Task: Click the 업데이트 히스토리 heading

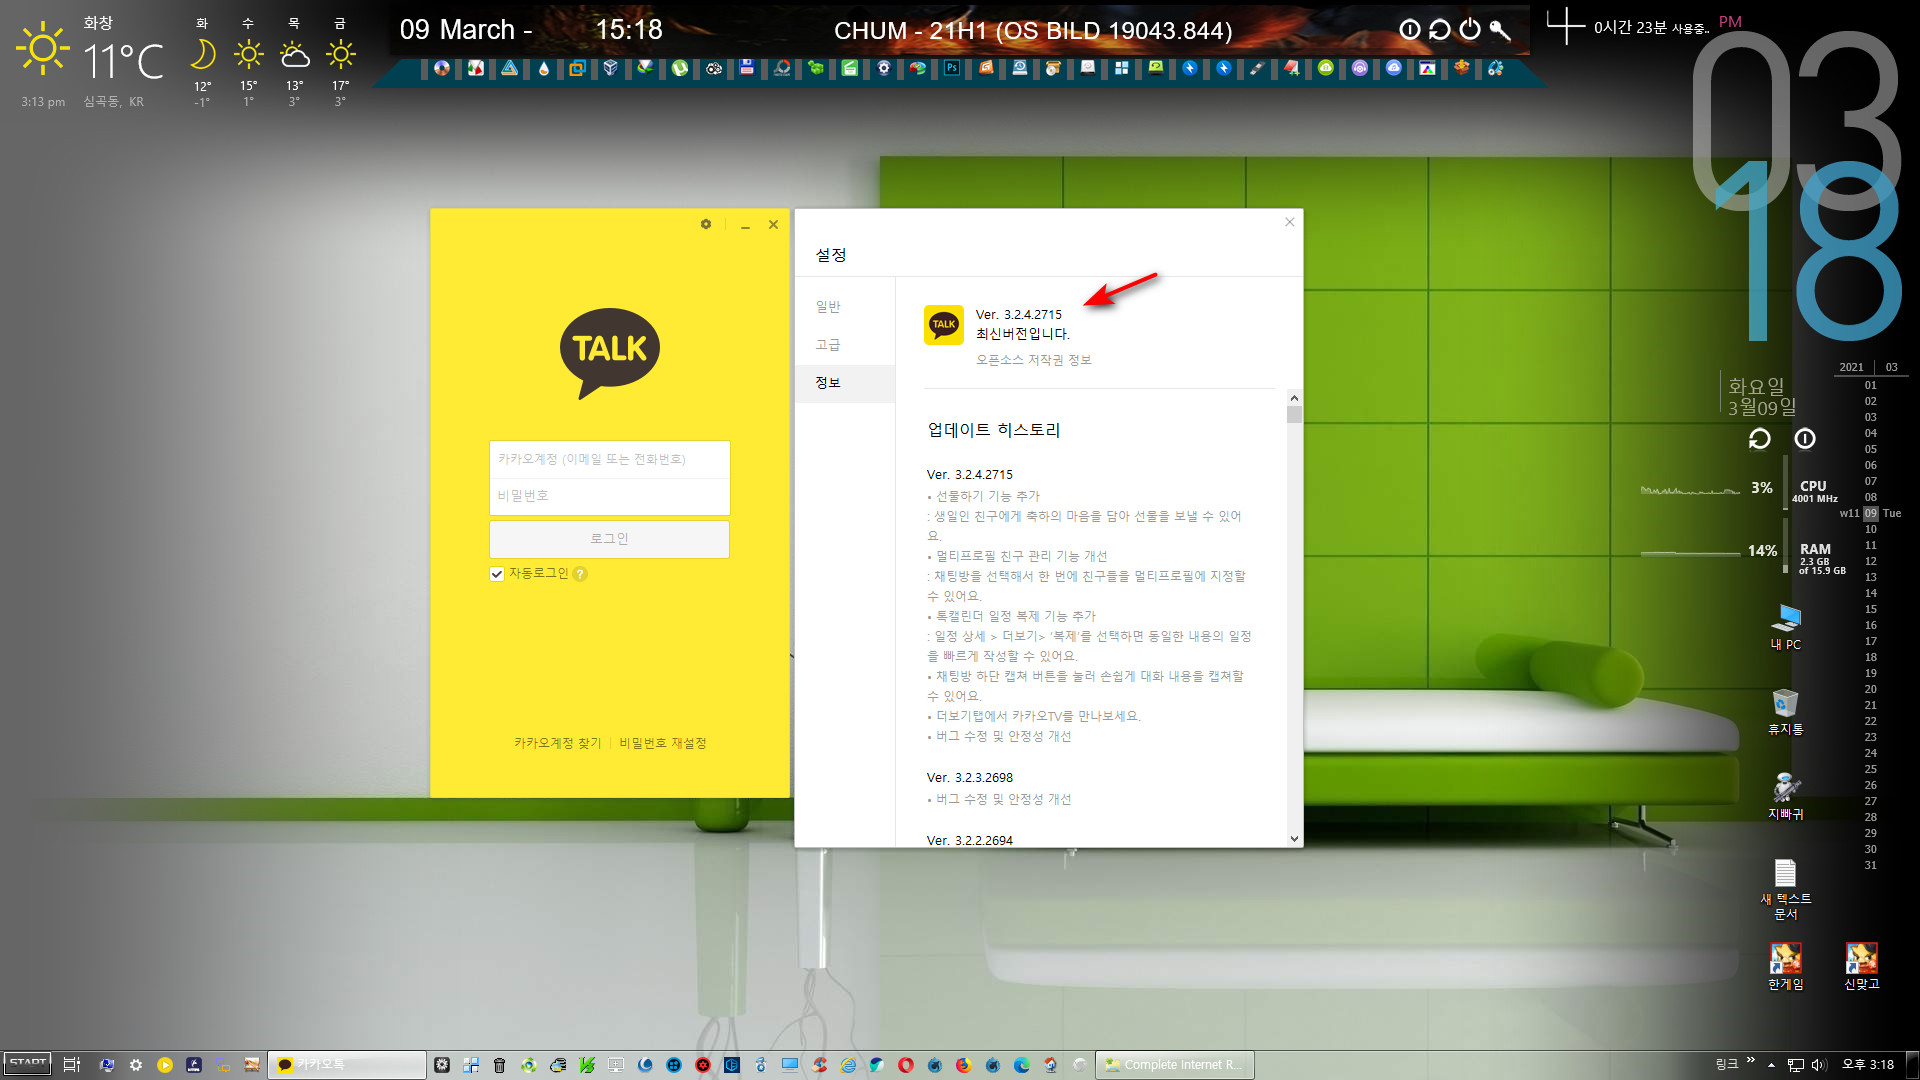Action: coord(993,430)
